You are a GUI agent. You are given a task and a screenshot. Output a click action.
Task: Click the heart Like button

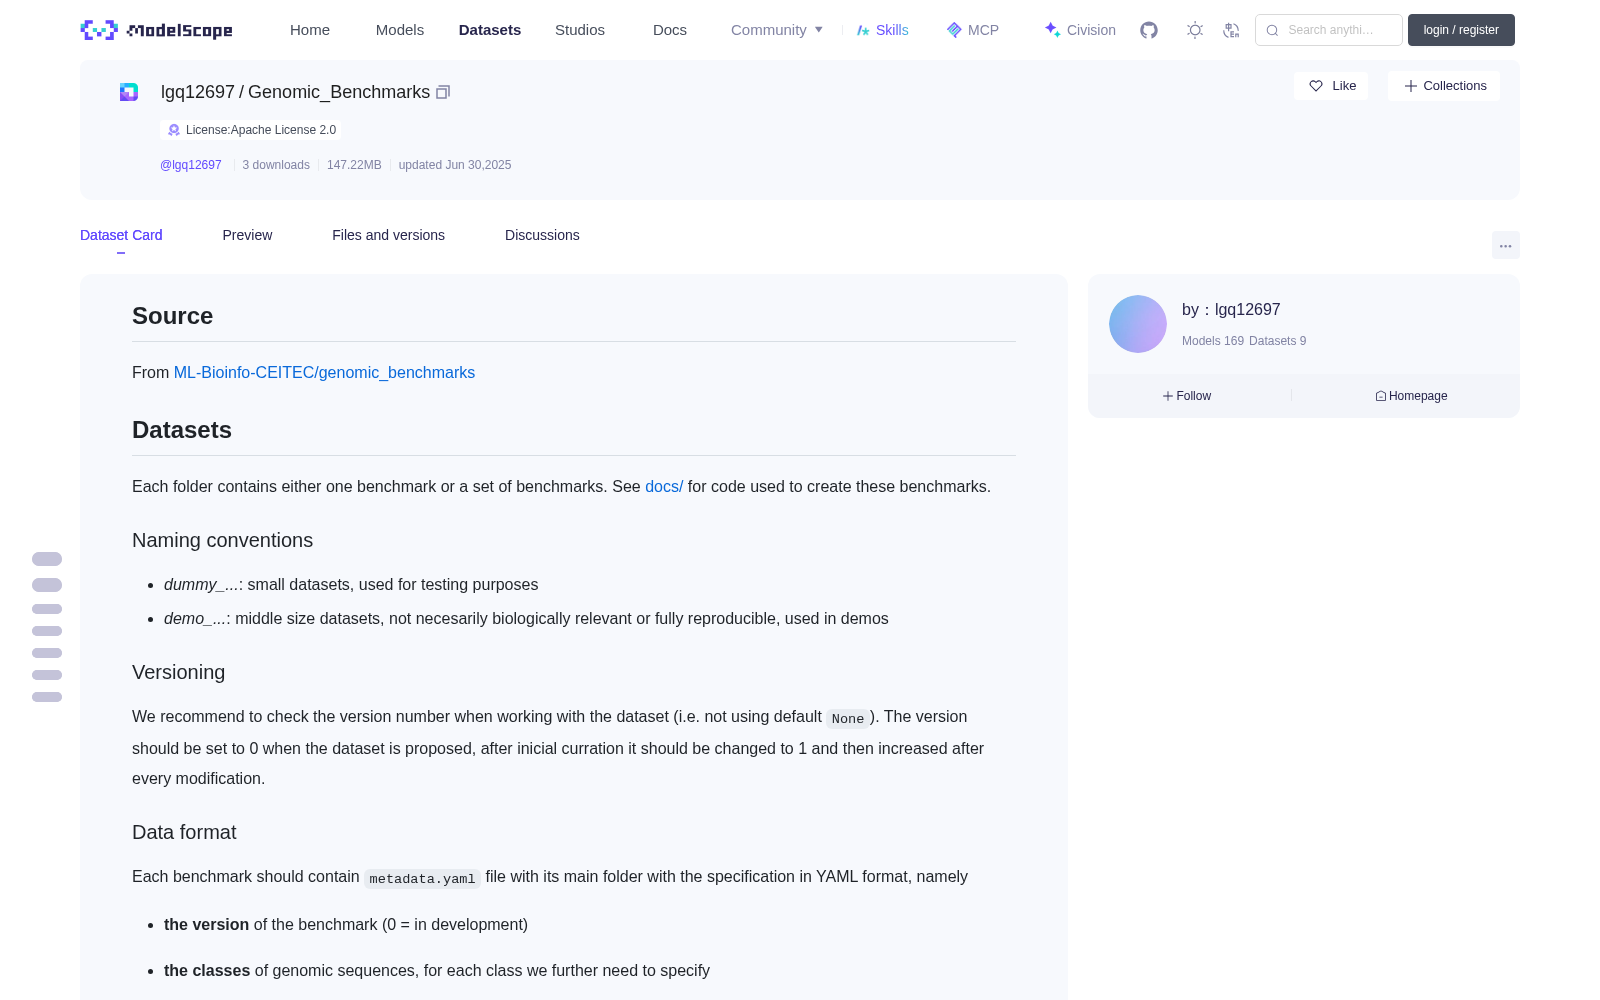tap(1331, 86)
